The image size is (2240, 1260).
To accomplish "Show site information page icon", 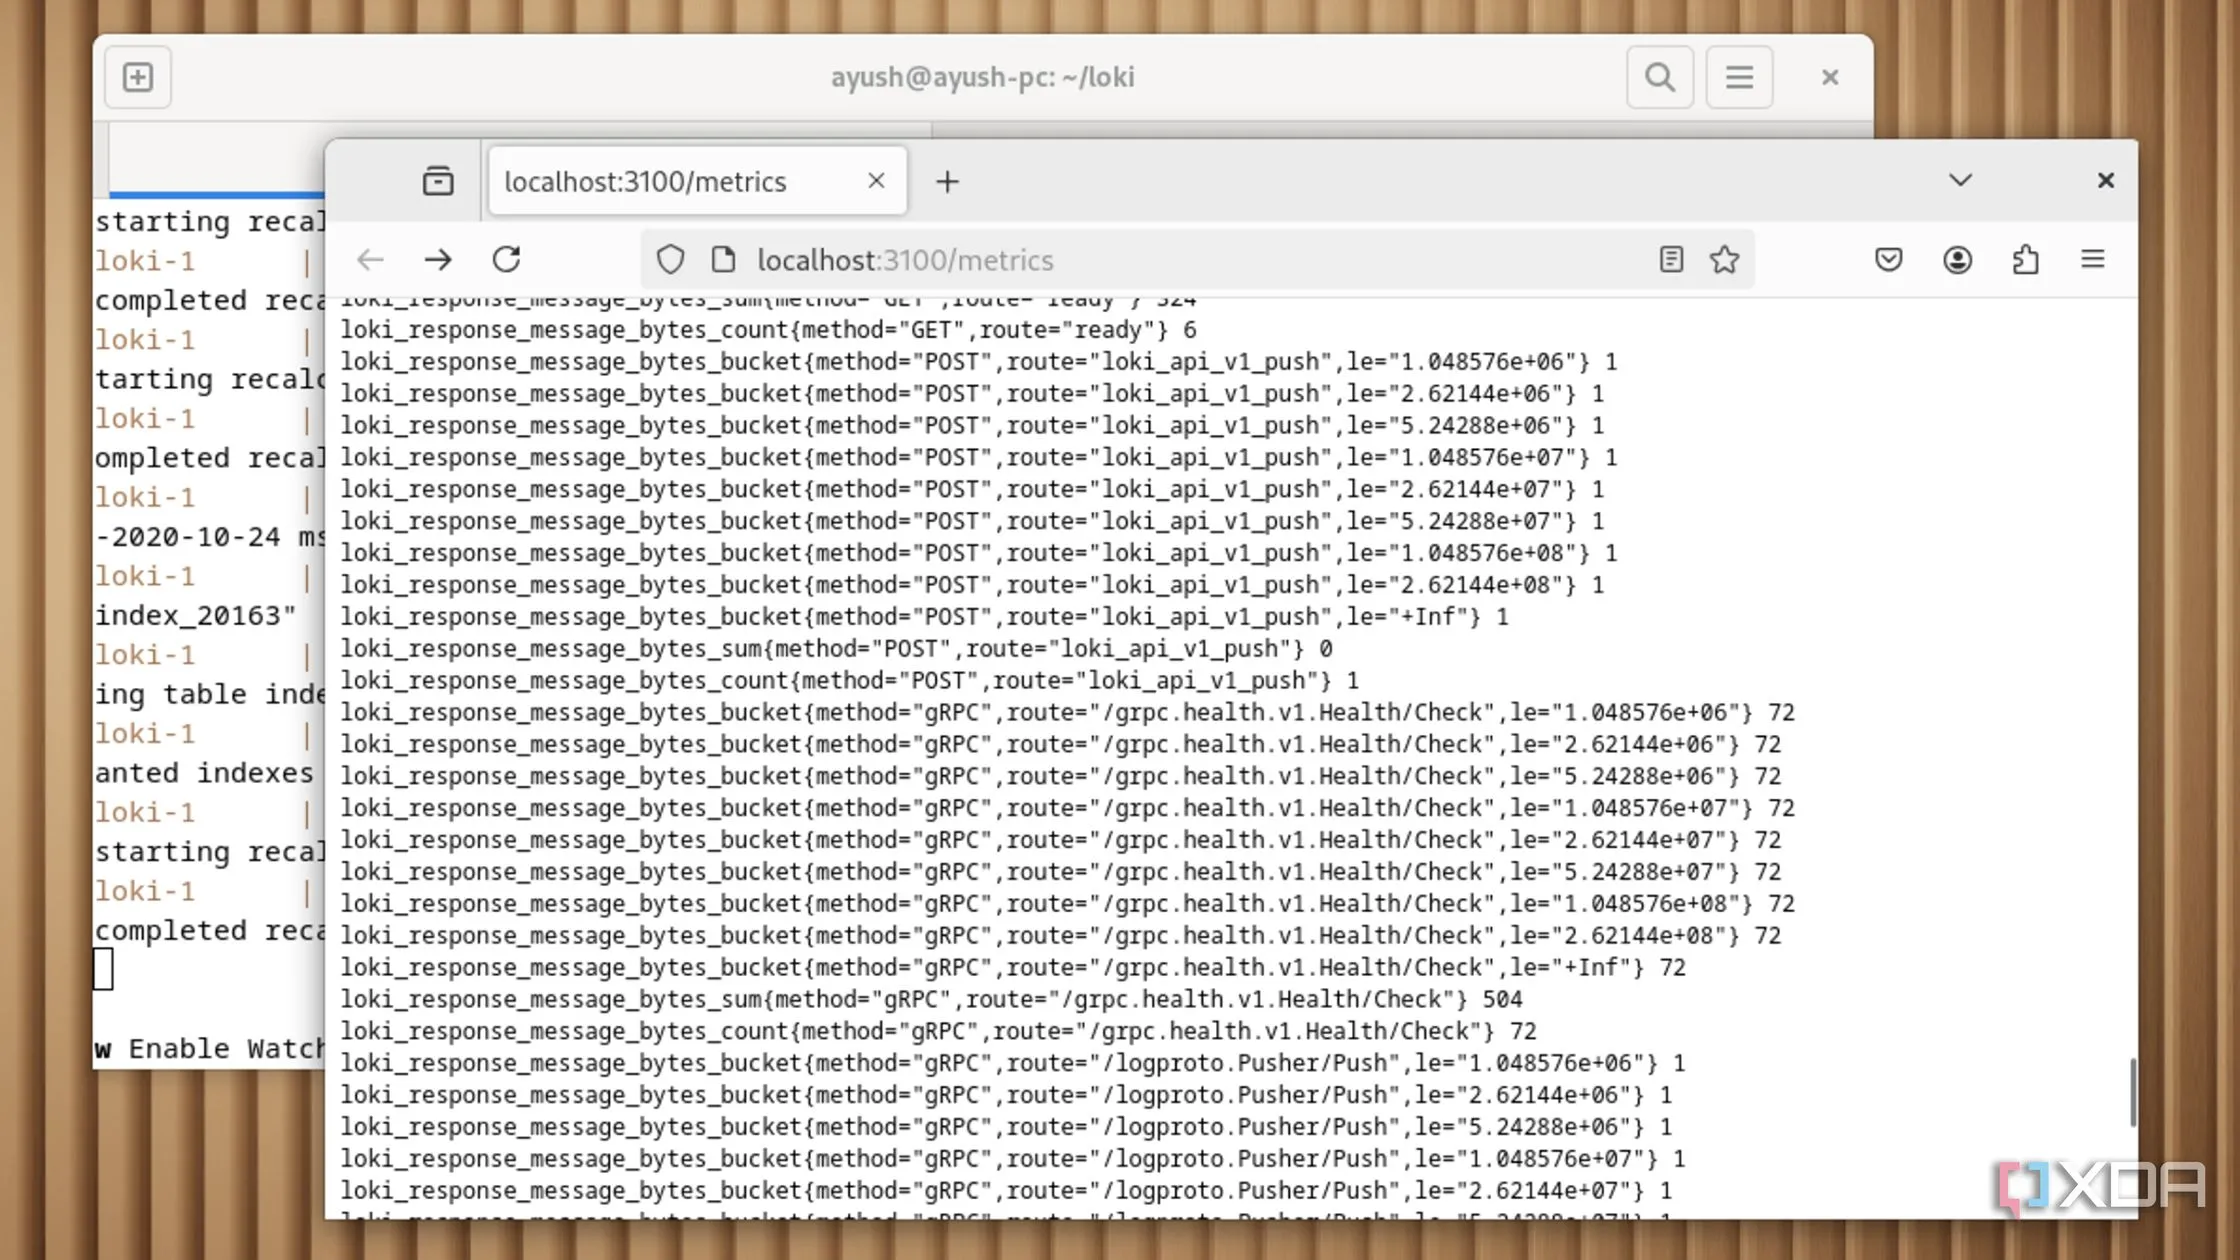I will (x=723, y=260).
